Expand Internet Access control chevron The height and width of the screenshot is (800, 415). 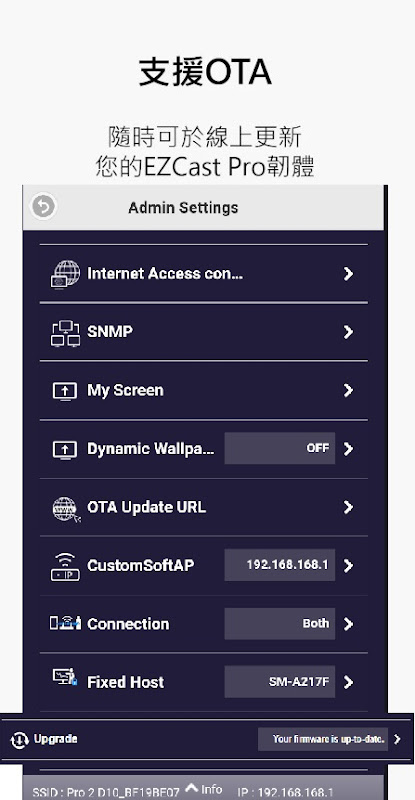tap(348, 274)
